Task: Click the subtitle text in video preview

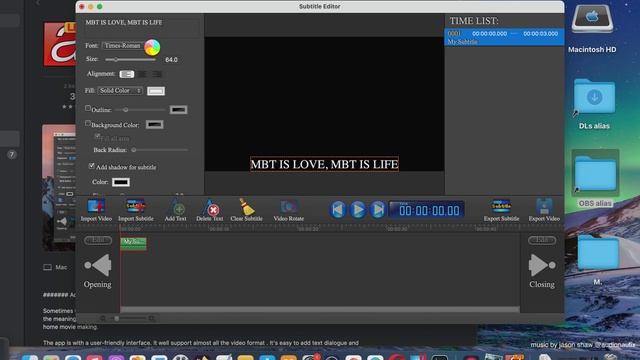Action: click(x=324, y=164)
